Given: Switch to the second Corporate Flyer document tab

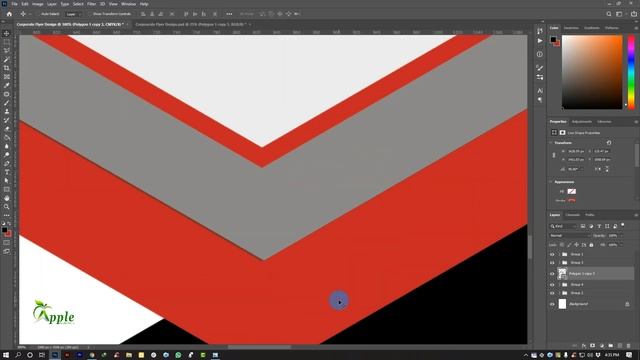Looking at the screenshot, I should click(x=191, y=24).
